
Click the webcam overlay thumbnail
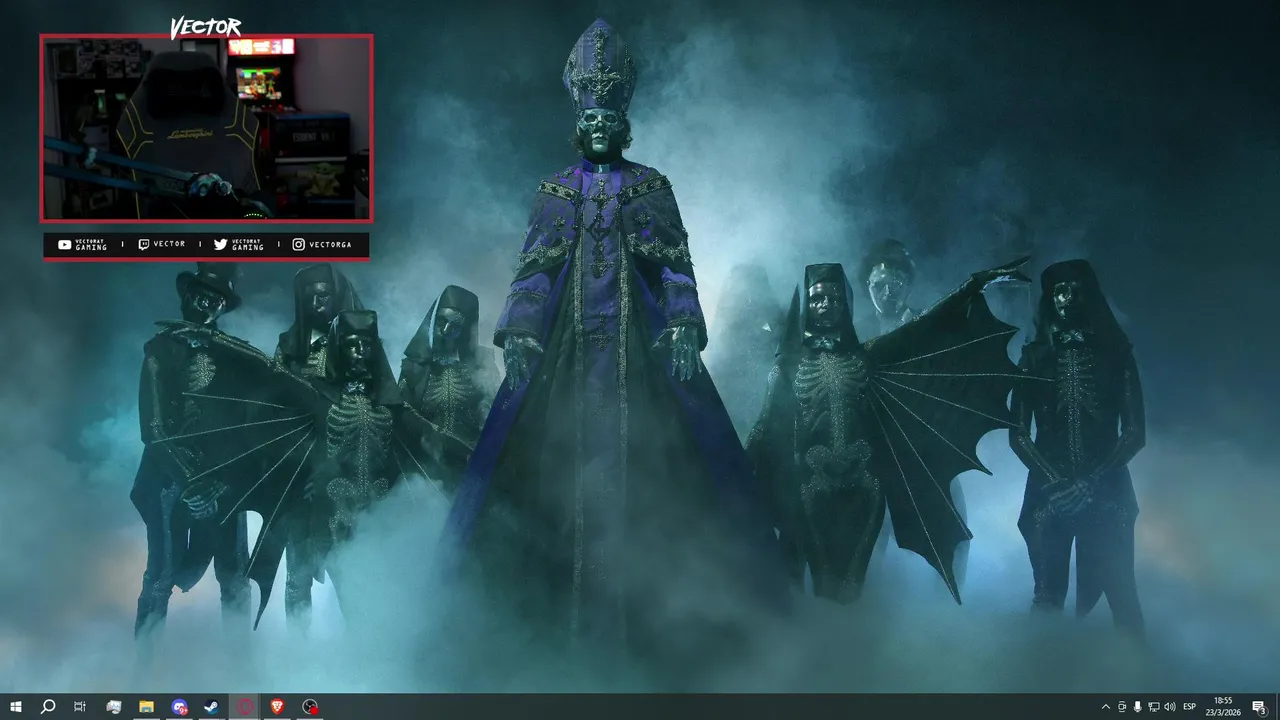click(x=206, y=128)
